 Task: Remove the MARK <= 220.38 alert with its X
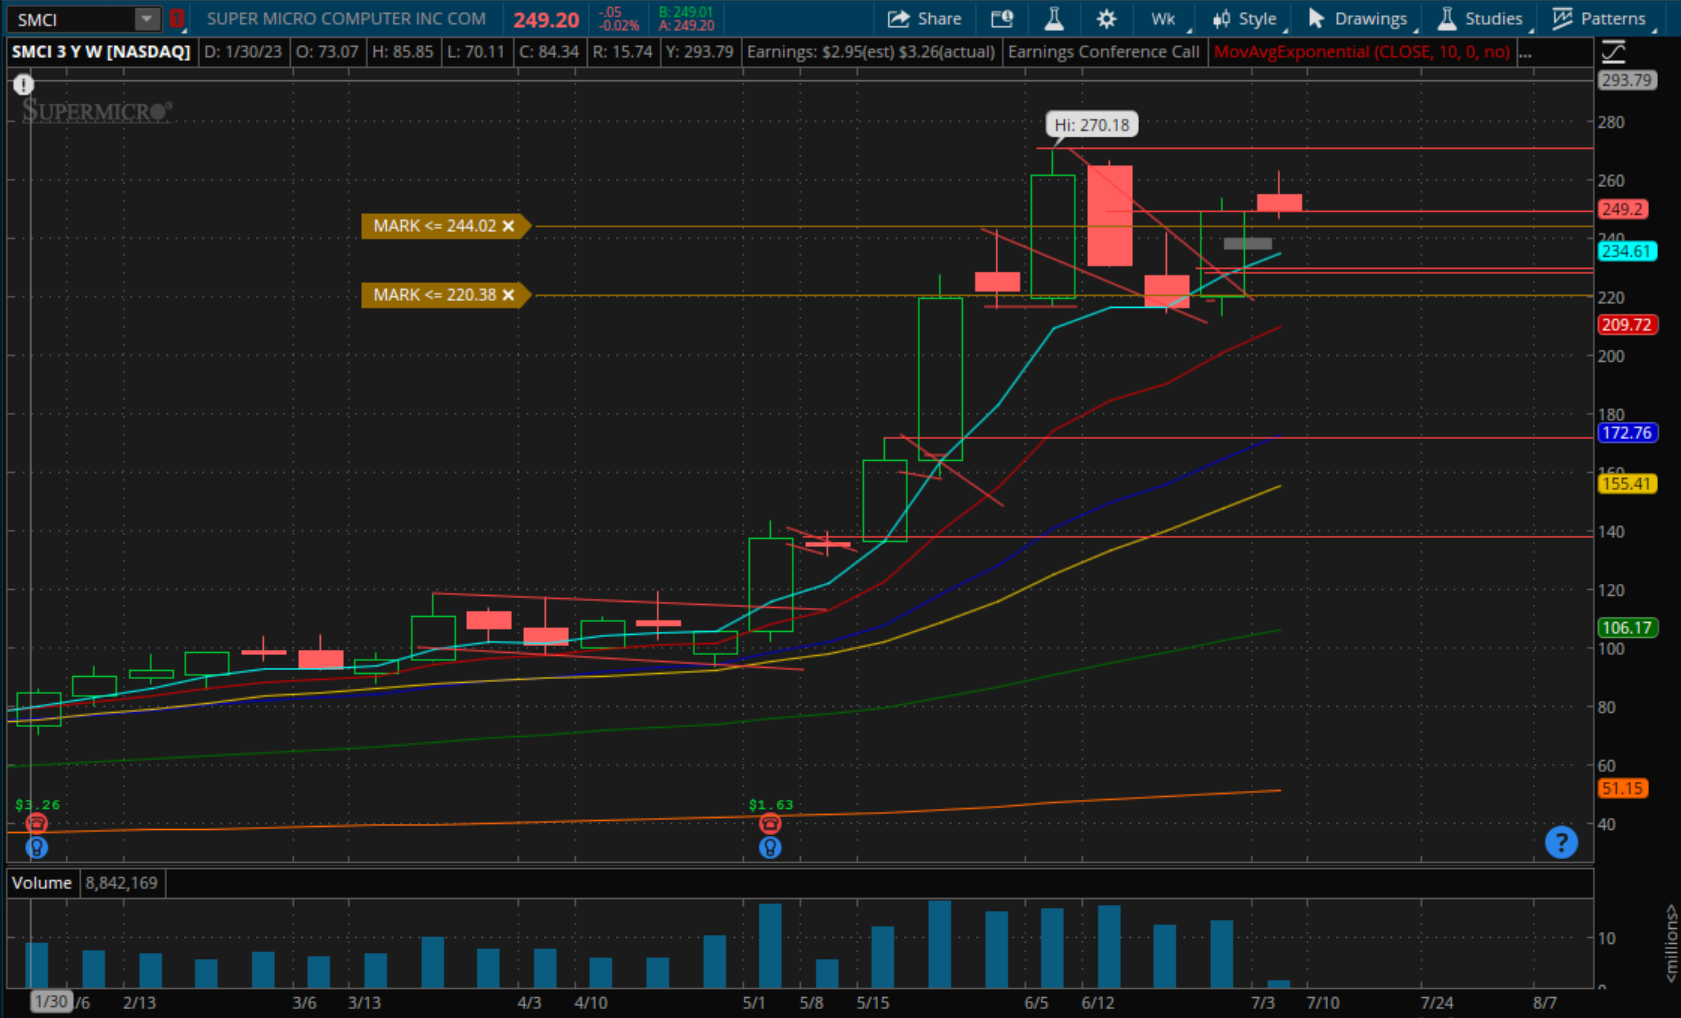click(508, 295)
